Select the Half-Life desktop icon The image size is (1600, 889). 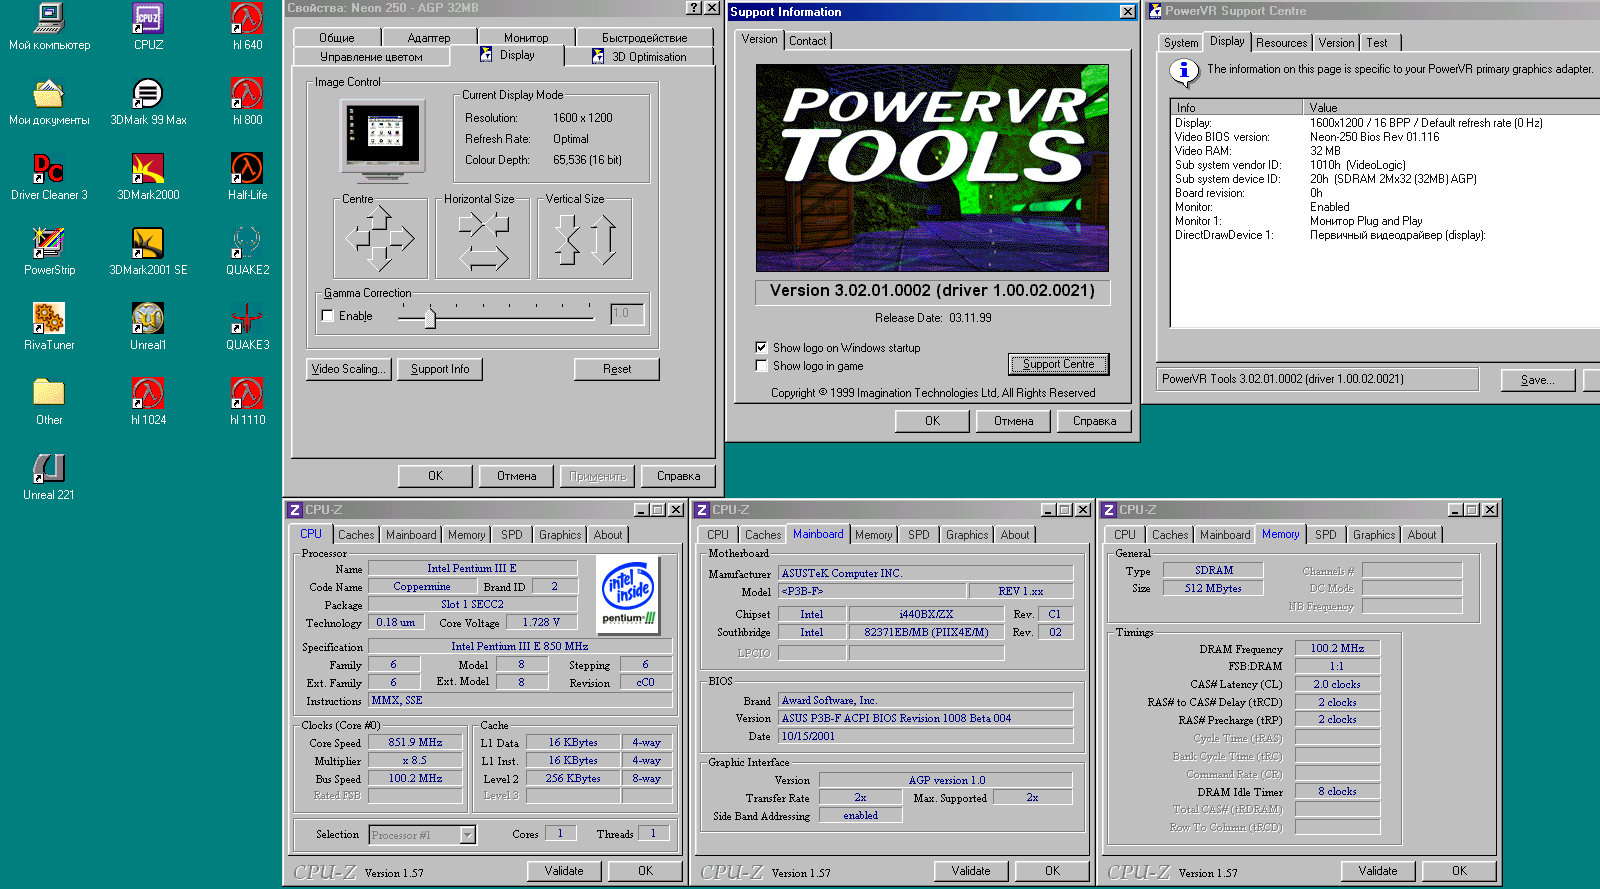[x=247, y=176]
